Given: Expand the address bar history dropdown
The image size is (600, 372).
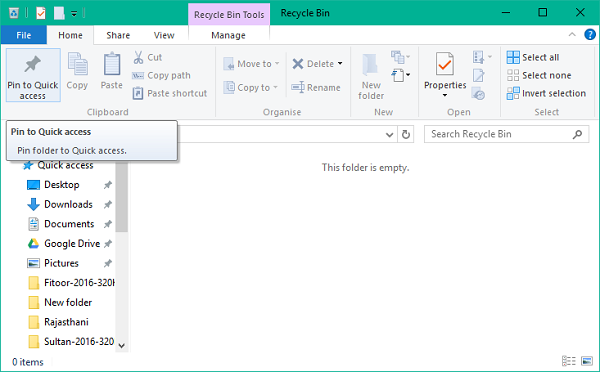Looking at the screenshot, I should [x=390, y=135].
